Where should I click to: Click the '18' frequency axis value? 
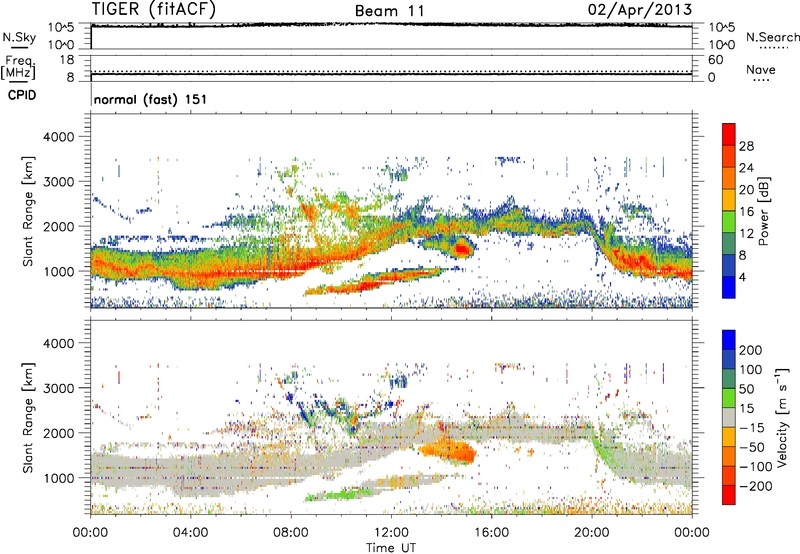point(67,60)
